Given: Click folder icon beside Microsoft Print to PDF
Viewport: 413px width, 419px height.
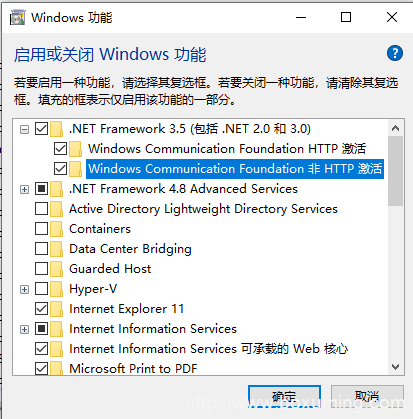Looking at the screenshot, I should point(56,369).
